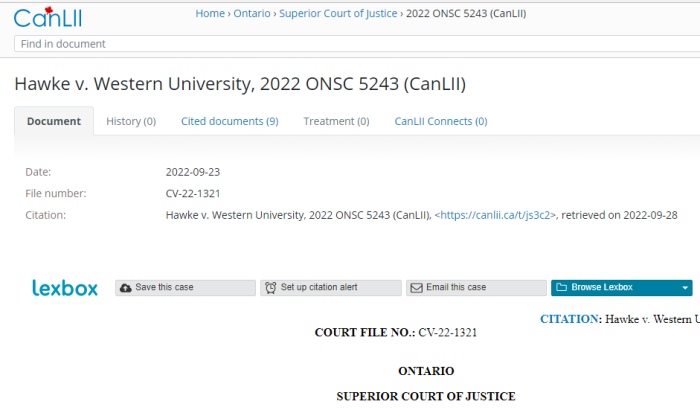The width and height of the screenshot is (700, 413).
Task: Click Set up citation alert button
Action: point(331,288)
